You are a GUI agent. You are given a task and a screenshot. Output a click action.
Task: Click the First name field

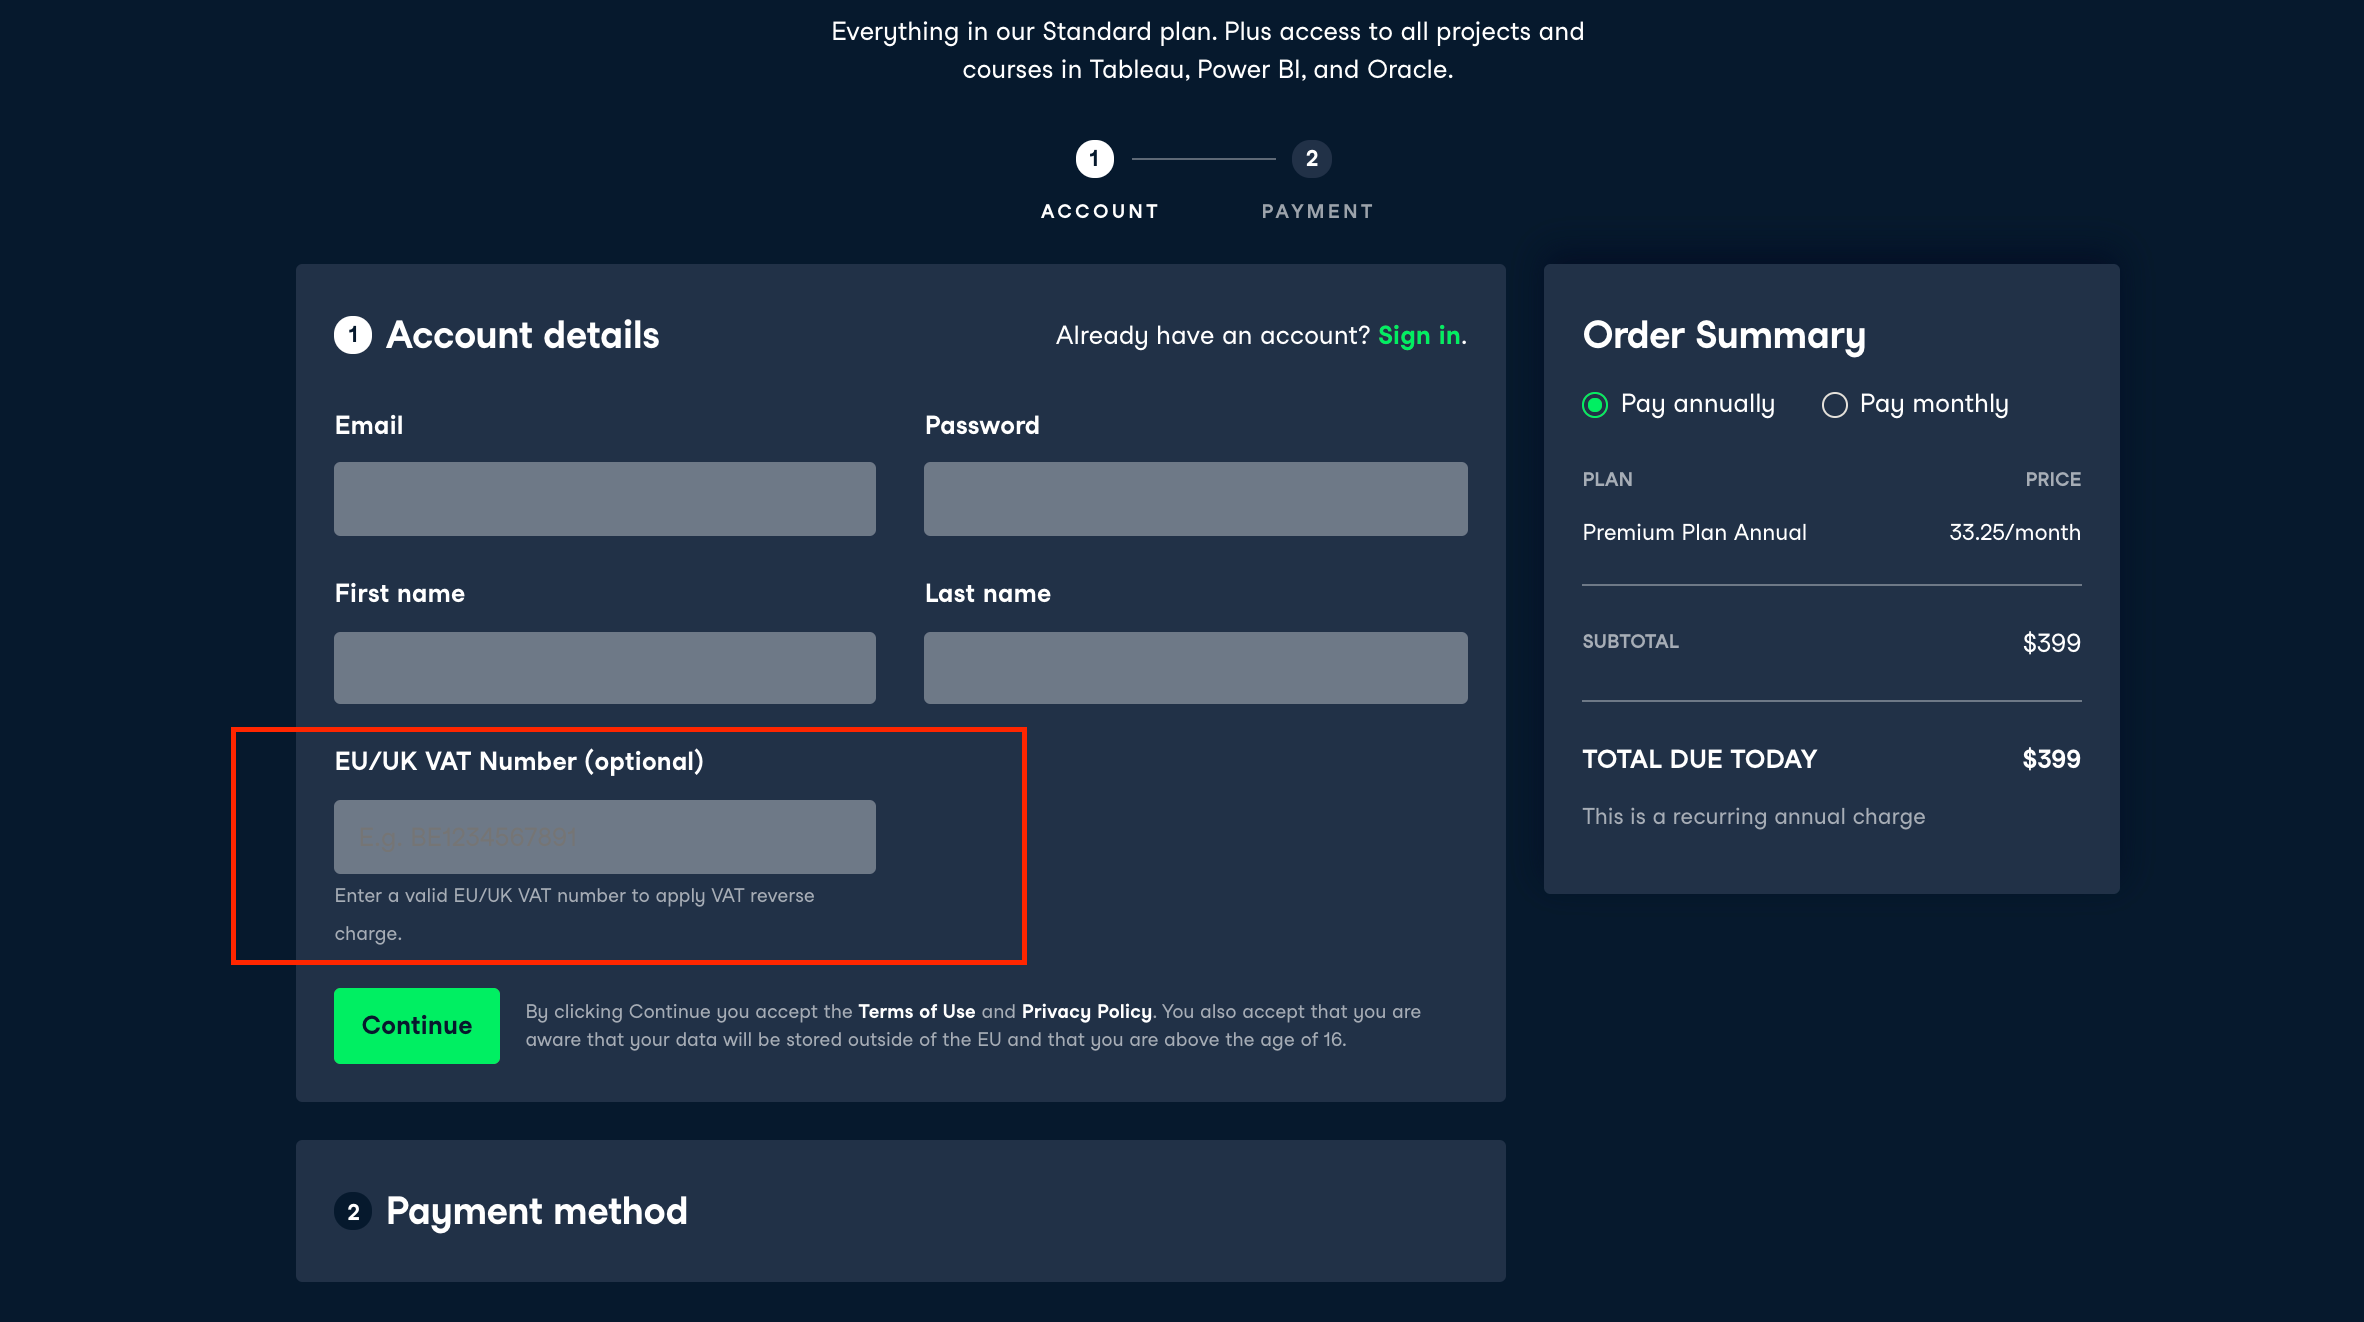point(605,667)
